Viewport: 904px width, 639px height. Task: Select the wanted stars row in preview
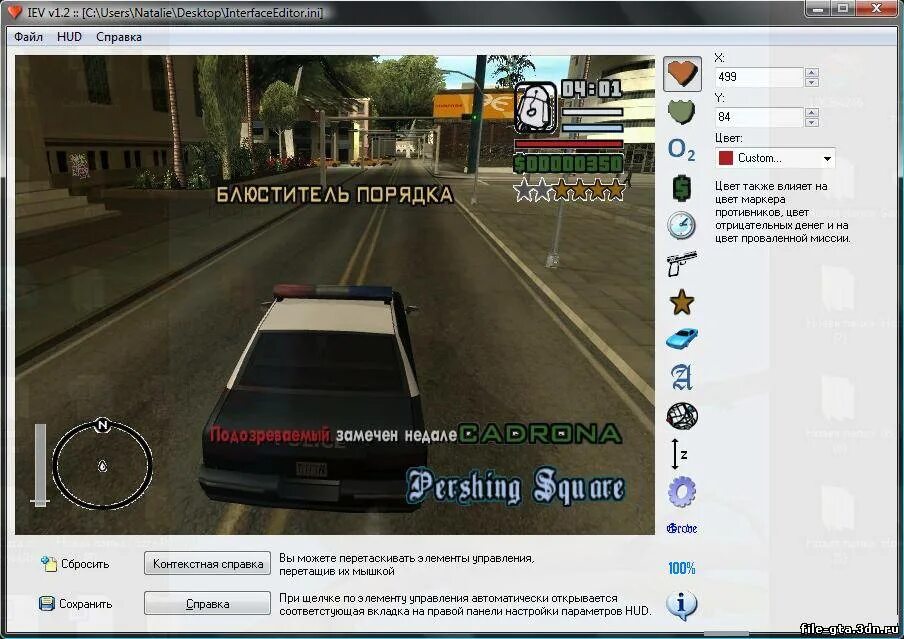point(570,189)
